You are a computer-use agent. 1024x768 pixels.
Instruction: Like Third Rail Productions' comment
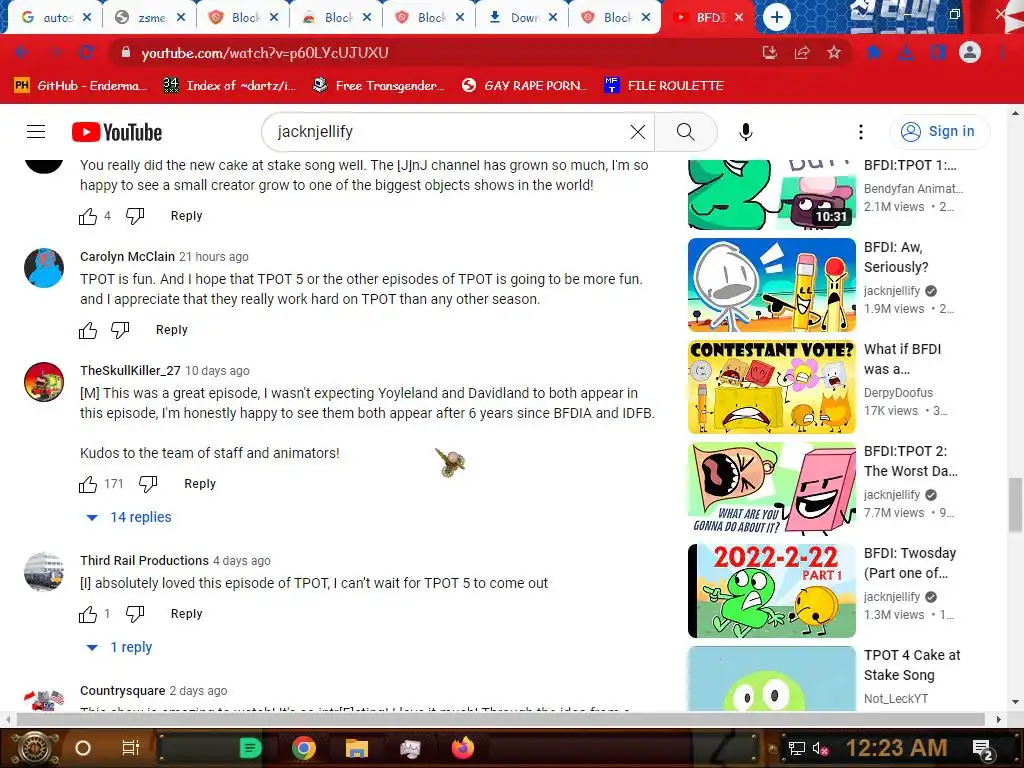(88, 614)
